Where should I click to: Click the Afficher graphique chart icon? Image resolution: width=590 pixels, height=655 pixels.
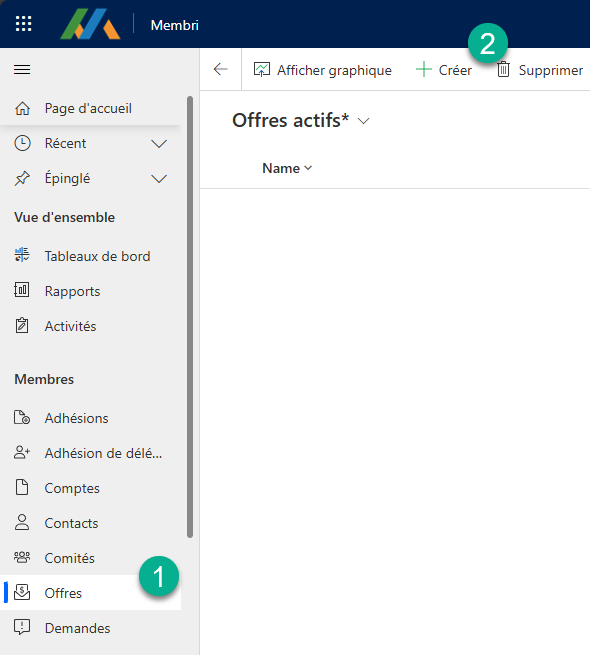pos(262,70)
